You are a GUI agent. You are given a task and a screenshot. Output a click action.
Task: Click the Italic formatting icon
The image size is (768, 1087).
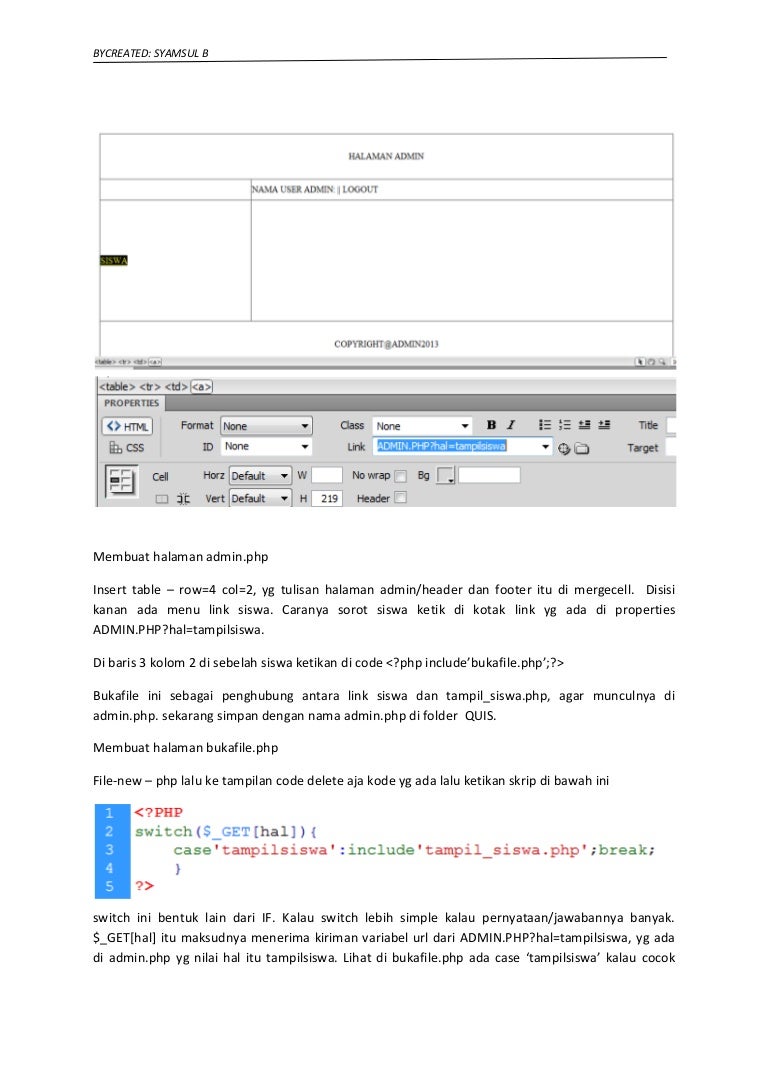coord(511,425)
